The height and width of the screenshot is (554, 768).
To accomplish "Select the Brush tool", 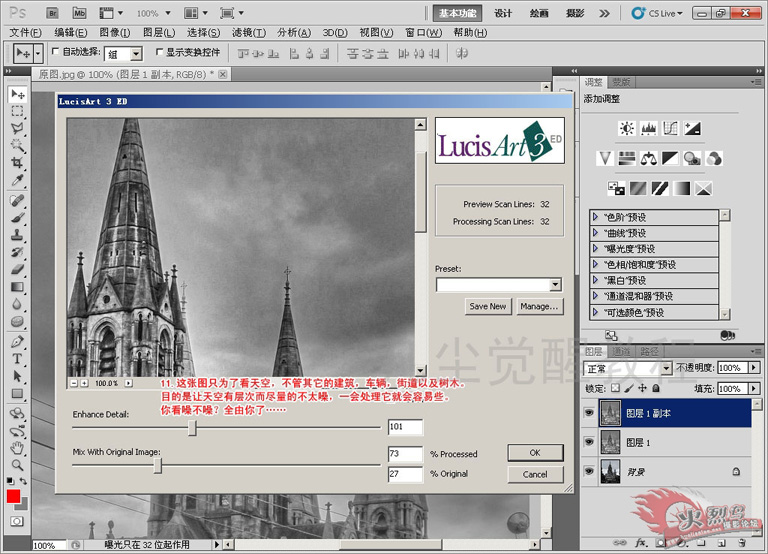I will (x=17, y=217).
